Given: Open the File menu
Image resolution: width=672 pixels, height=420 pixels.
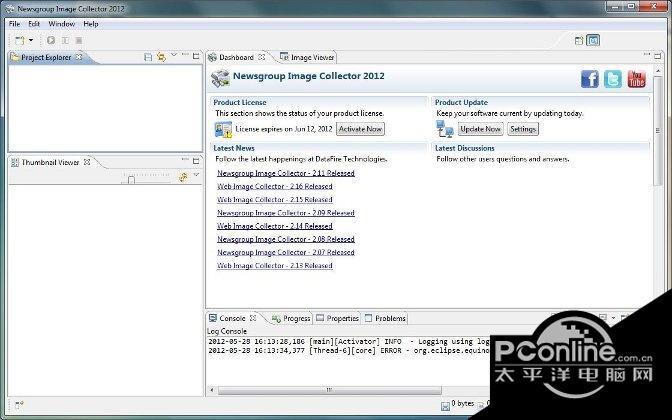Looking at the screenshot, I should (x=15, y=24).
